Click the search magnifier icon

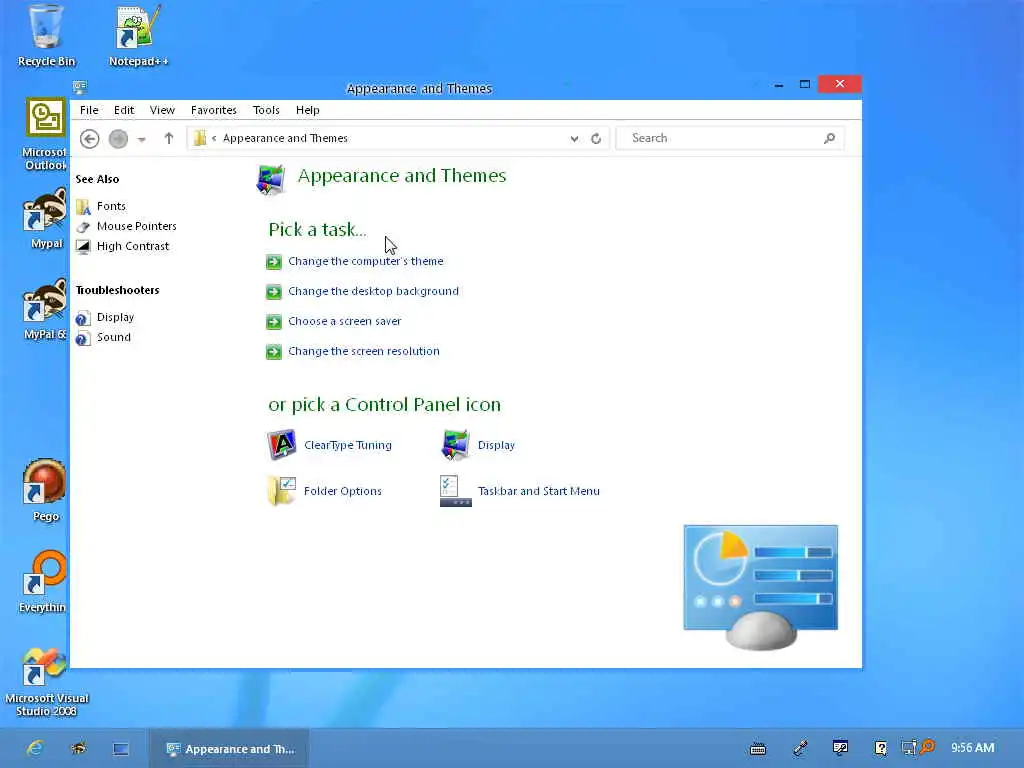click(829, 138)
